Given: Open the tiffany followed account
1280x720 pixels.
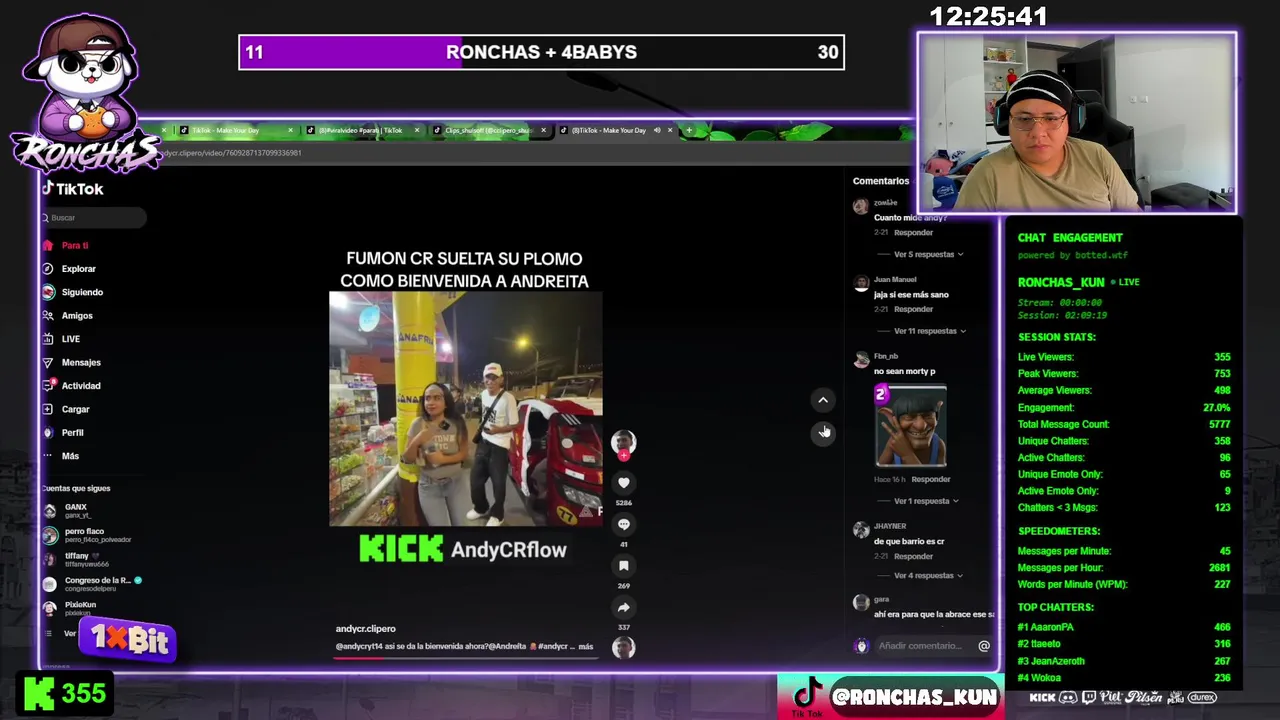Looking at the screenshot, I should pyautogui.click(x=76, y=559).
